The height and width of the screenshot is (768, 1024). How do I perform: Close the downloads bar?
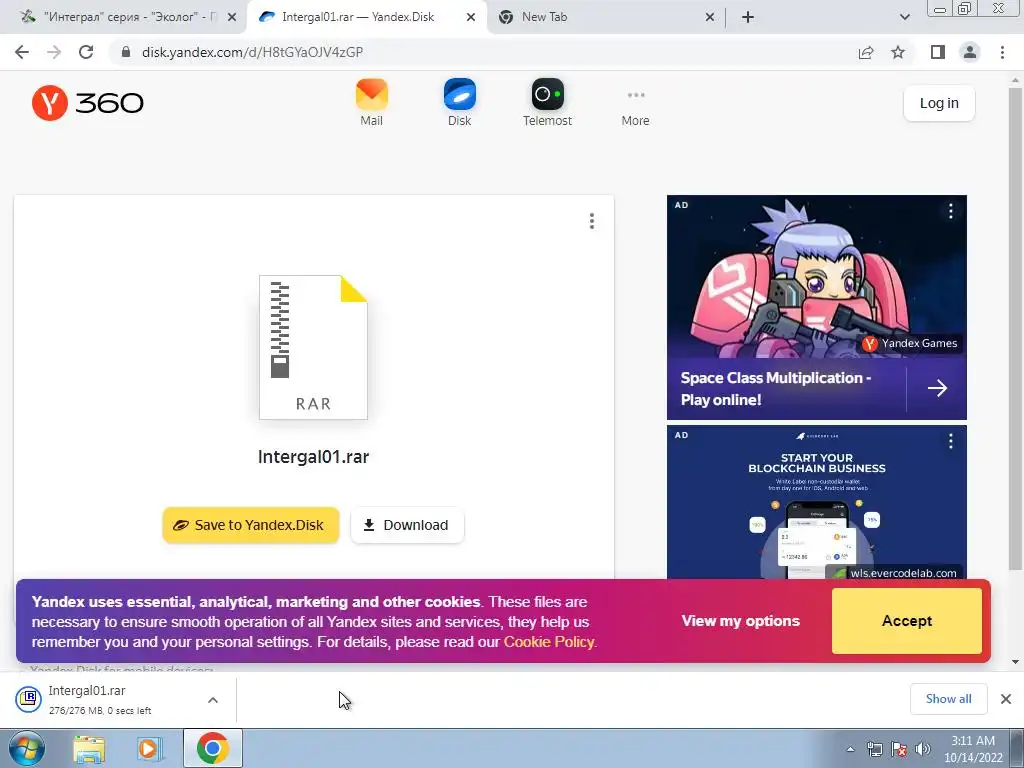pyautogui.click(x=1006, y=699)
